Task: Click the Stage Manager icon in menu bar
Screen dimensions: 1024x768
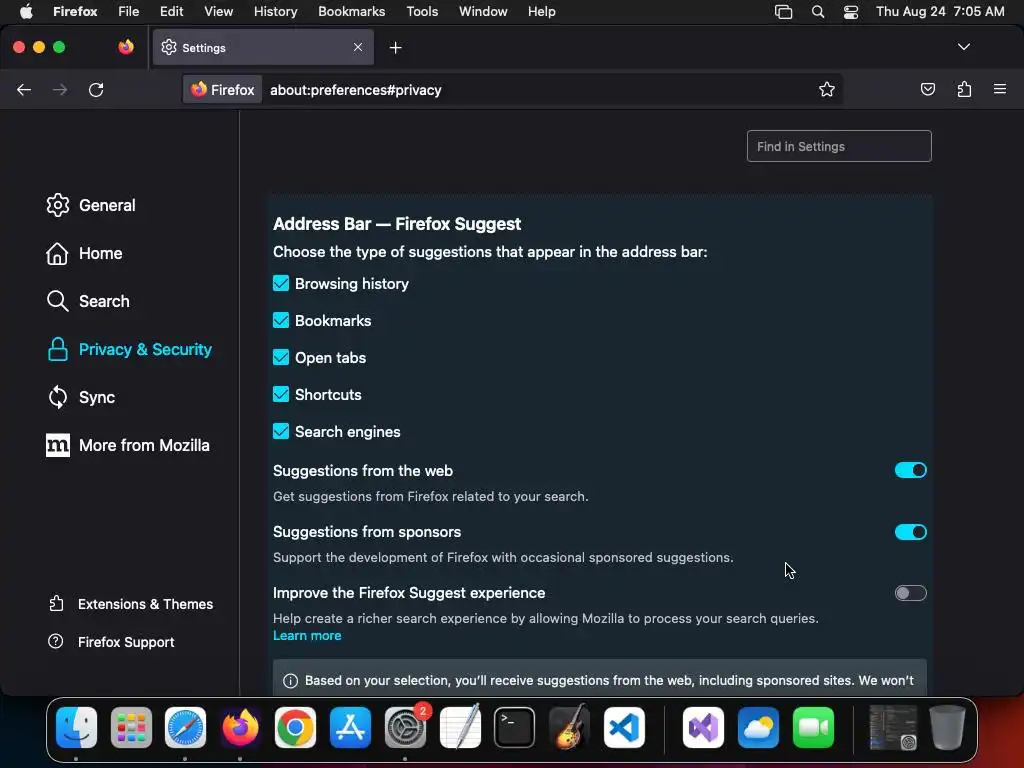Action: 783,12
